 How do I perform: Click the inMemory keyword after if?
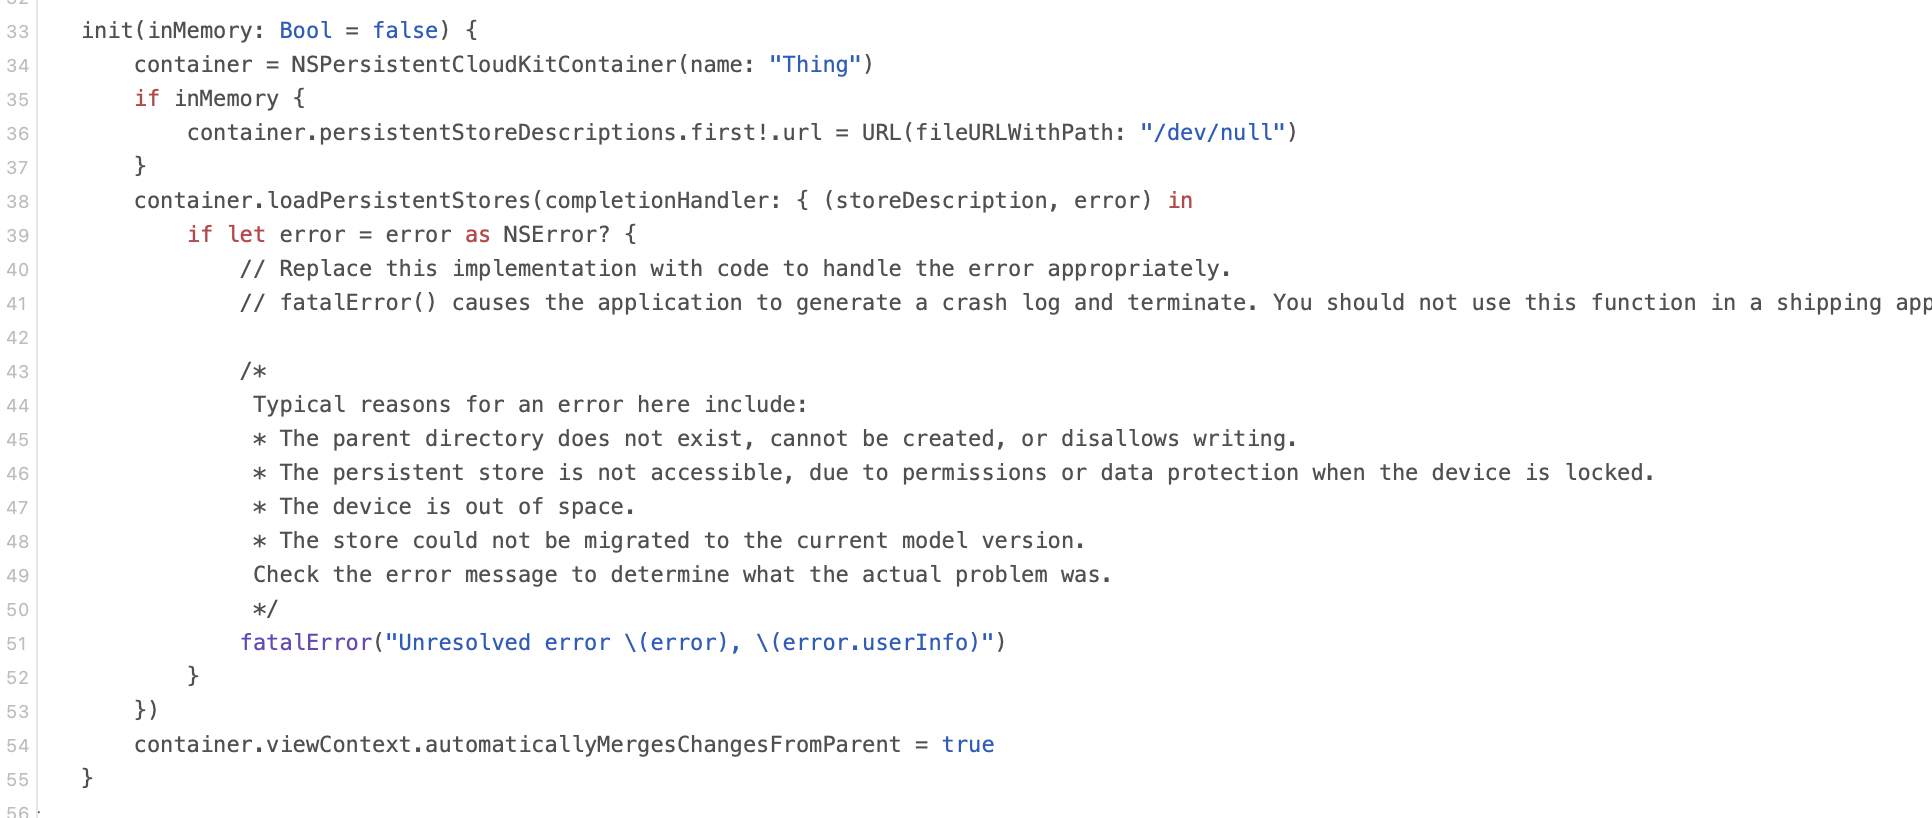tap(226, 99)
